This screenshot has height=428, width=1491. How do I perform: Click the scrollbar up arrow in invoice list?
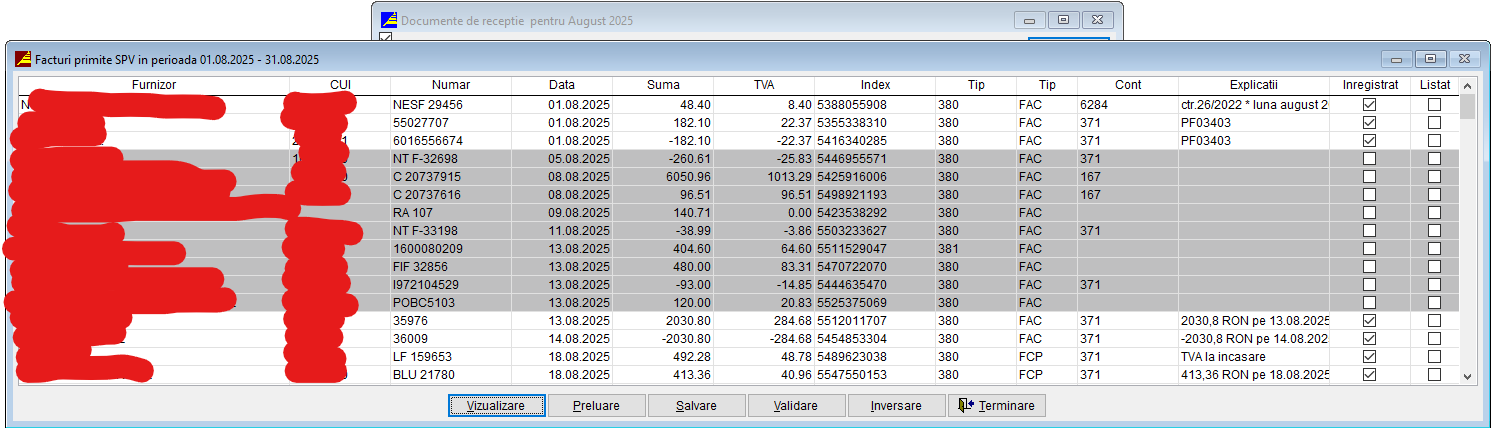pyautogui.click(x=1468, y=86)
